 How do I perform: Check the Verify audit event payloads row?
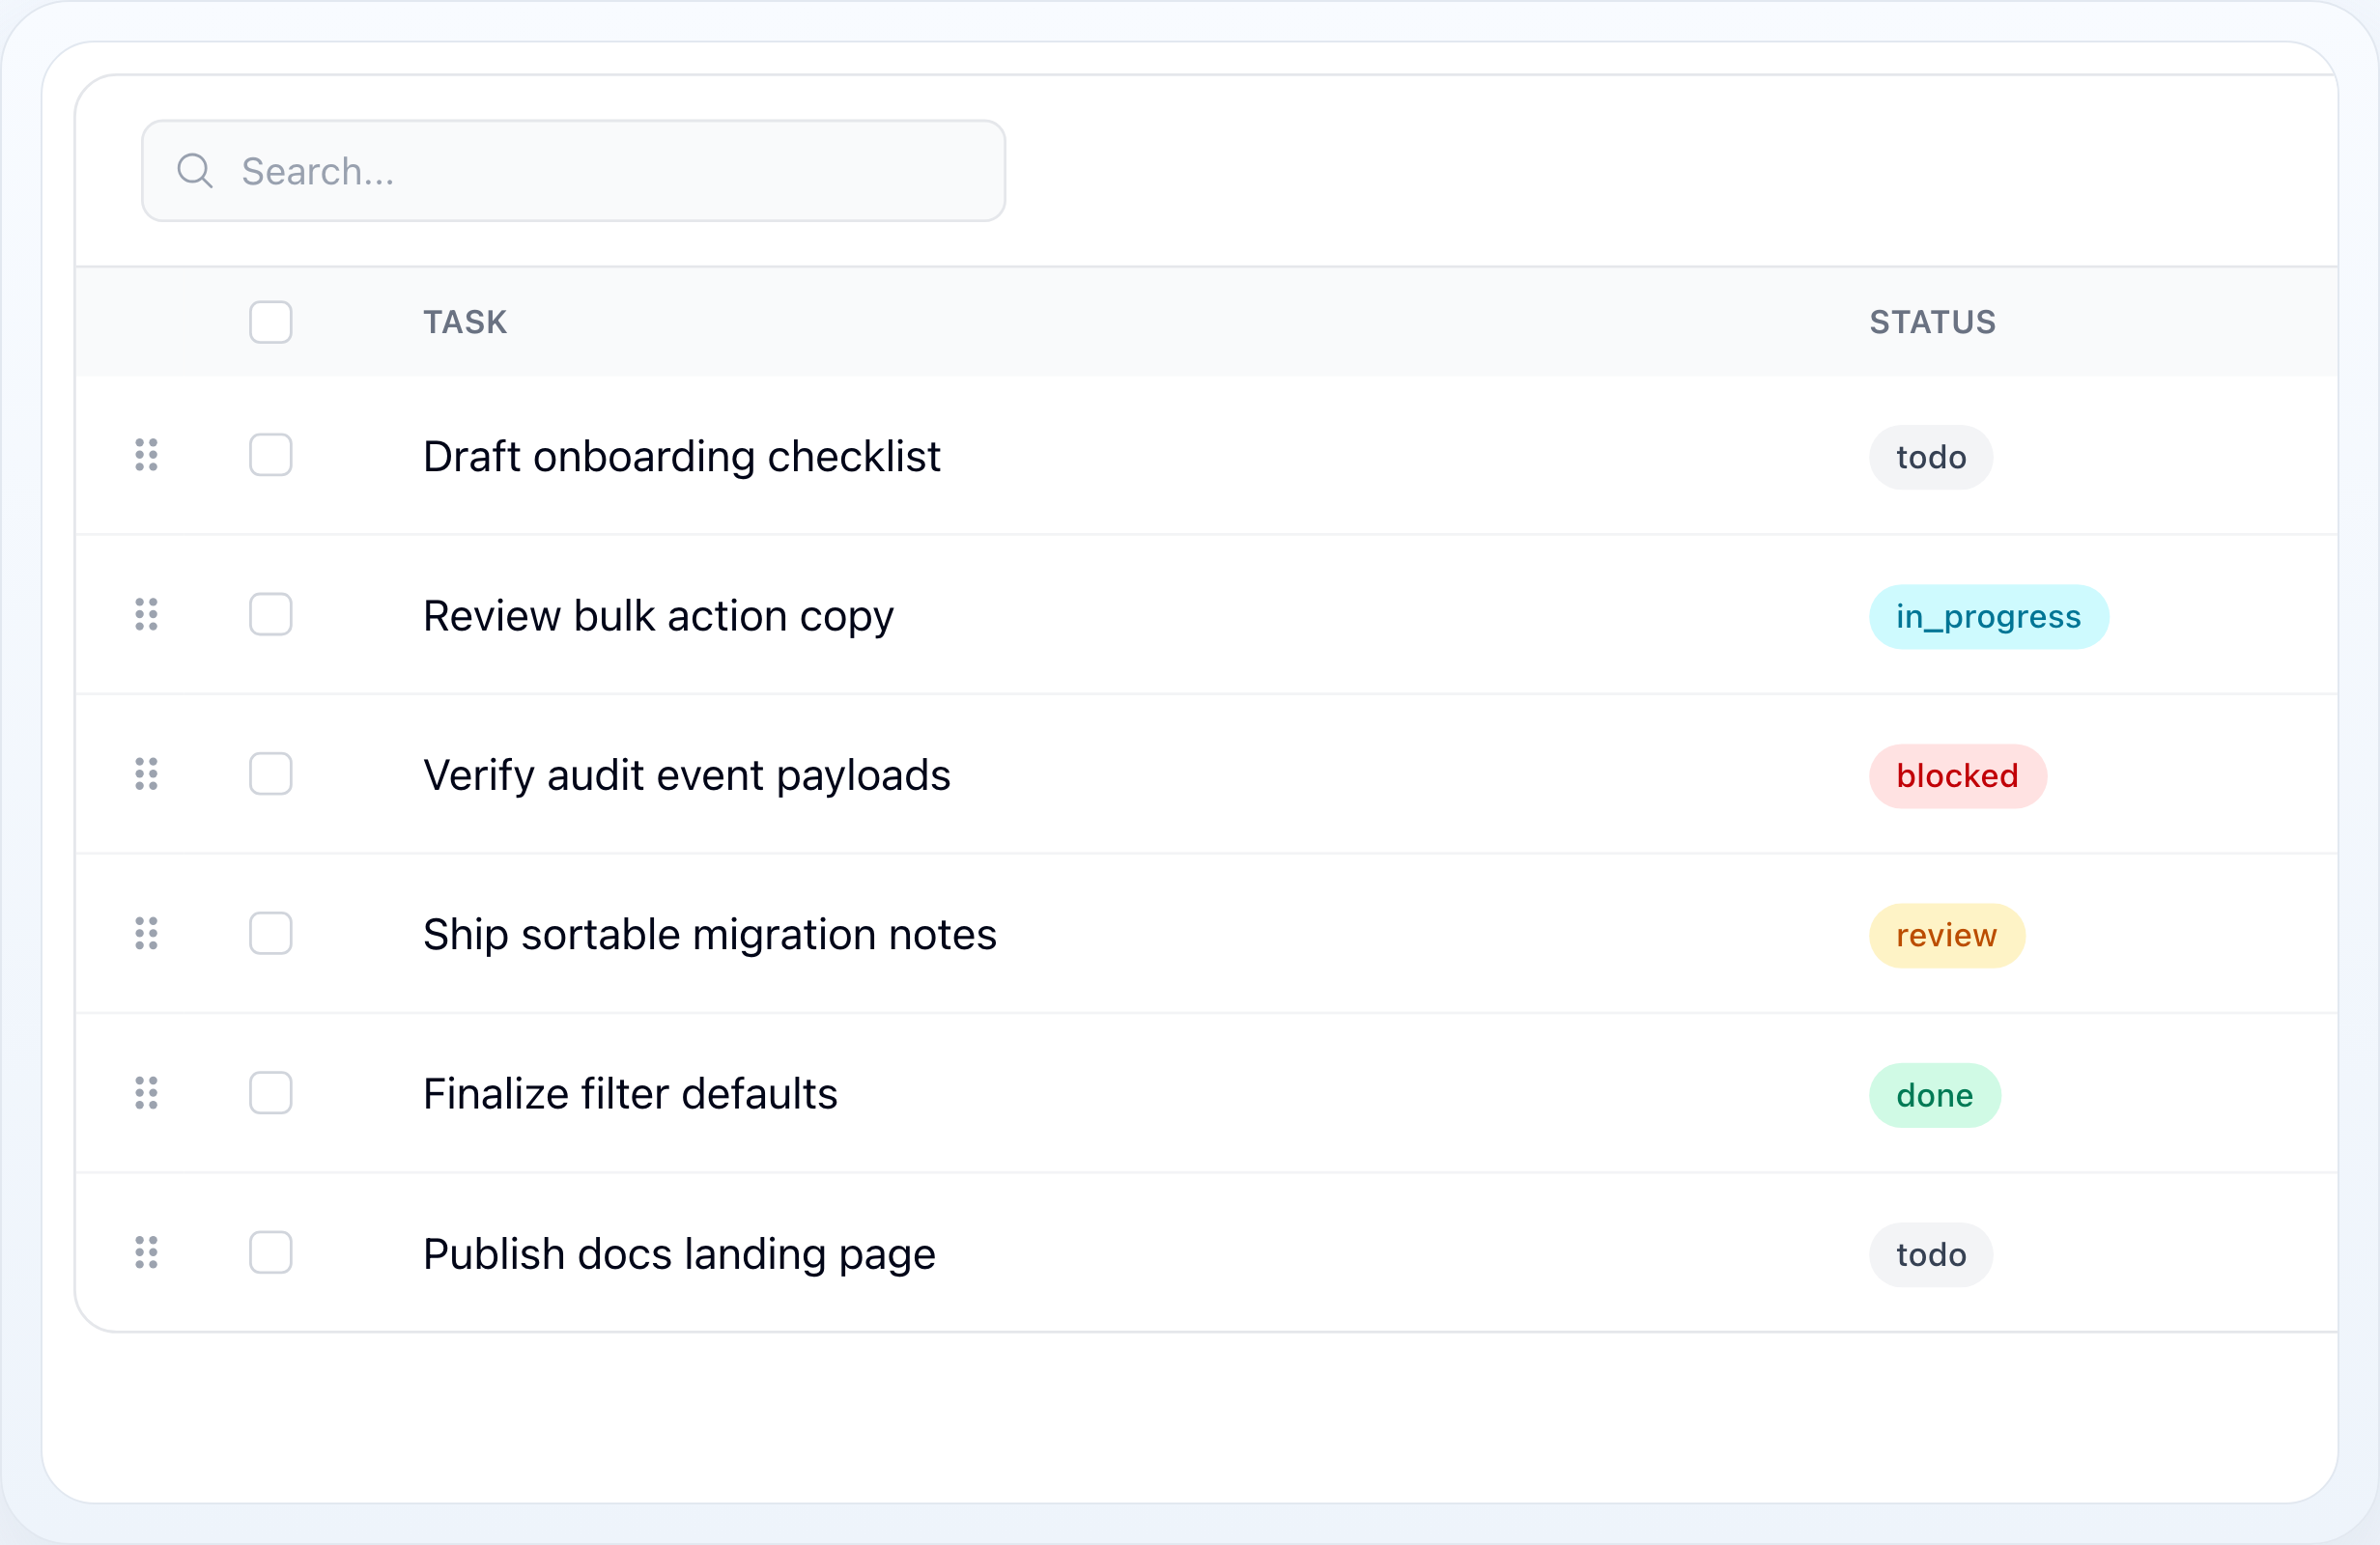coord(270,774)
